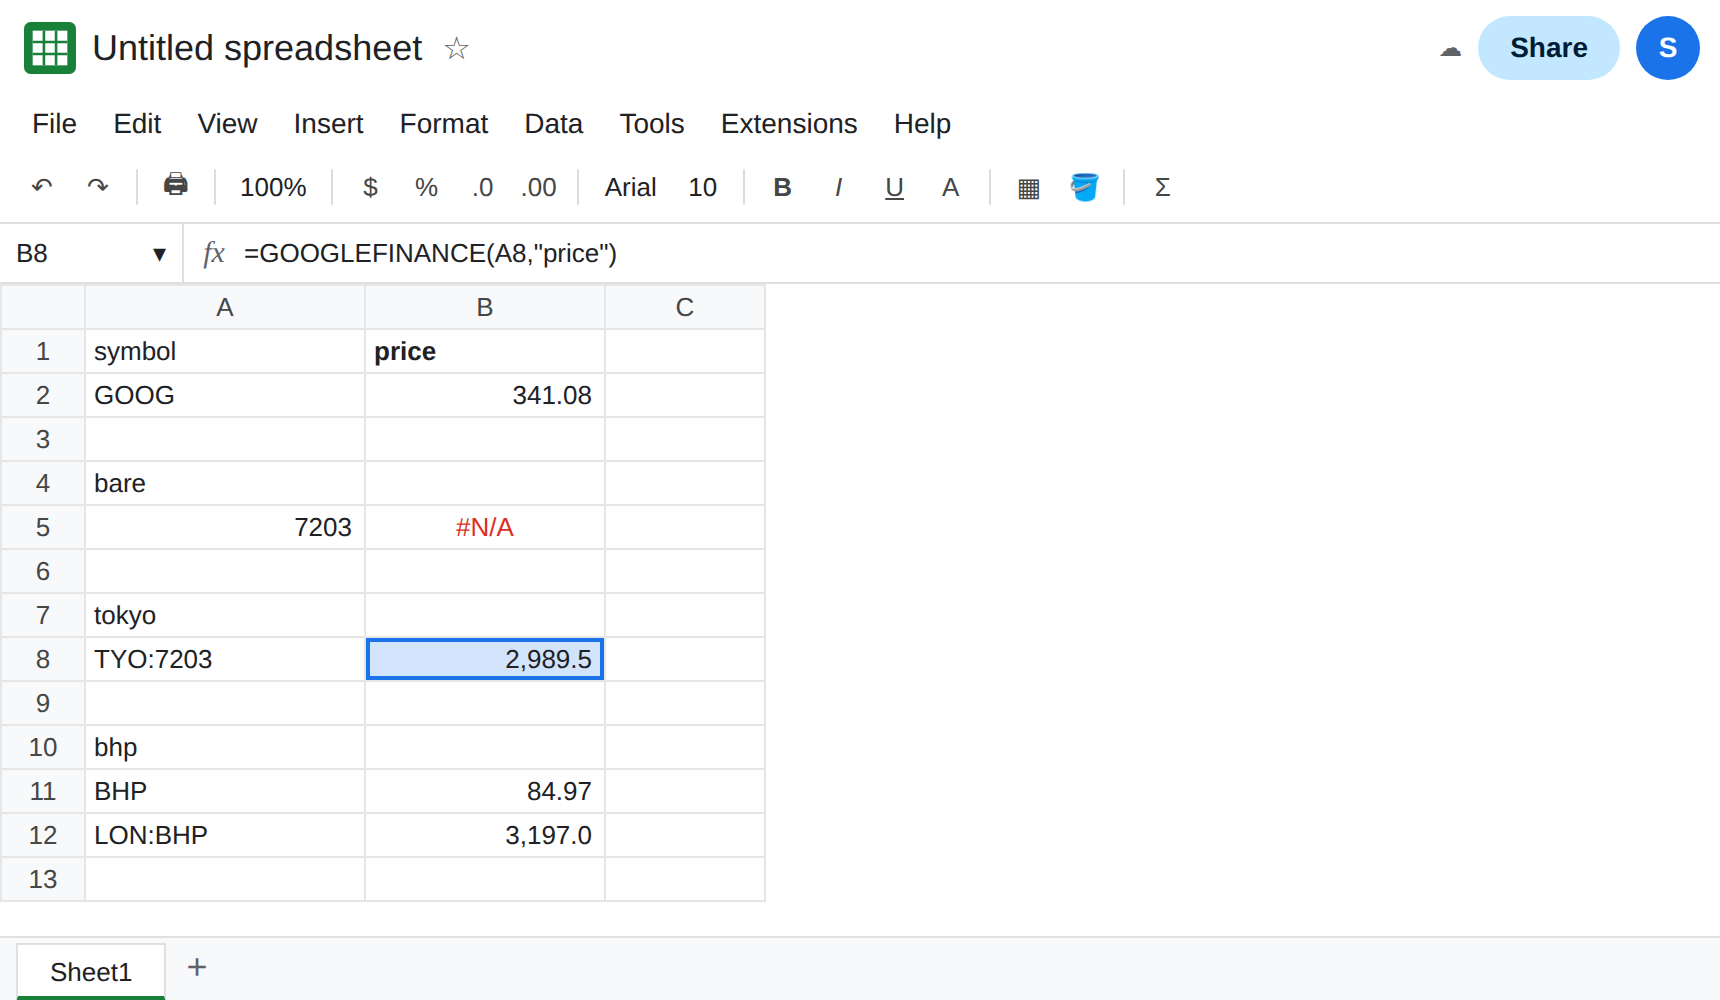Viewport: 1720px width, 1000px height.
Task: Apply percent format icon
Action: [427, 187]
